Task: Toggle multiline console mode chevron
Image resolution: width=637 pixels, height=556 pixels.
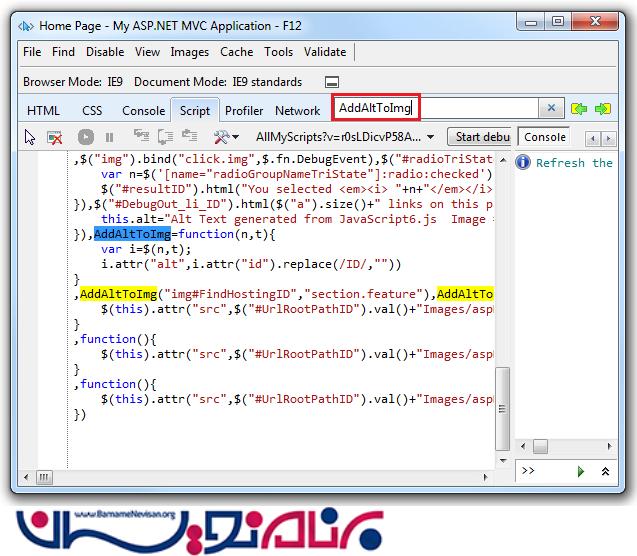Action: (x=604, y=470)
